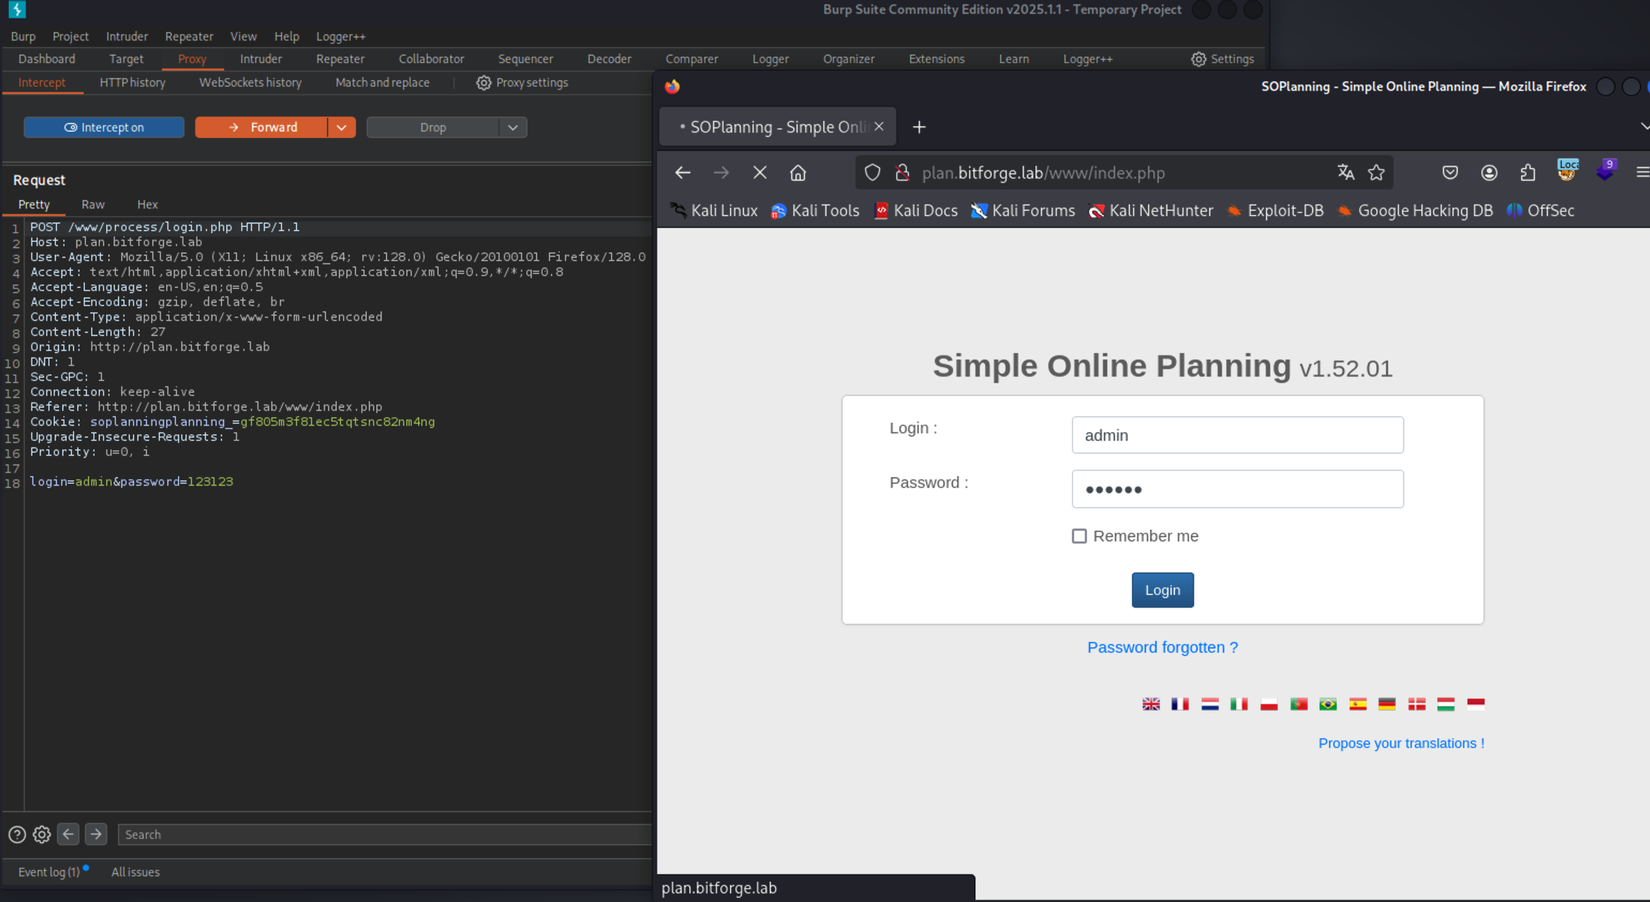Expand the Drop button dropdown arrow
Image resolution: width=1650 pixels, height=902 pixels.
(x=512, y=127)
